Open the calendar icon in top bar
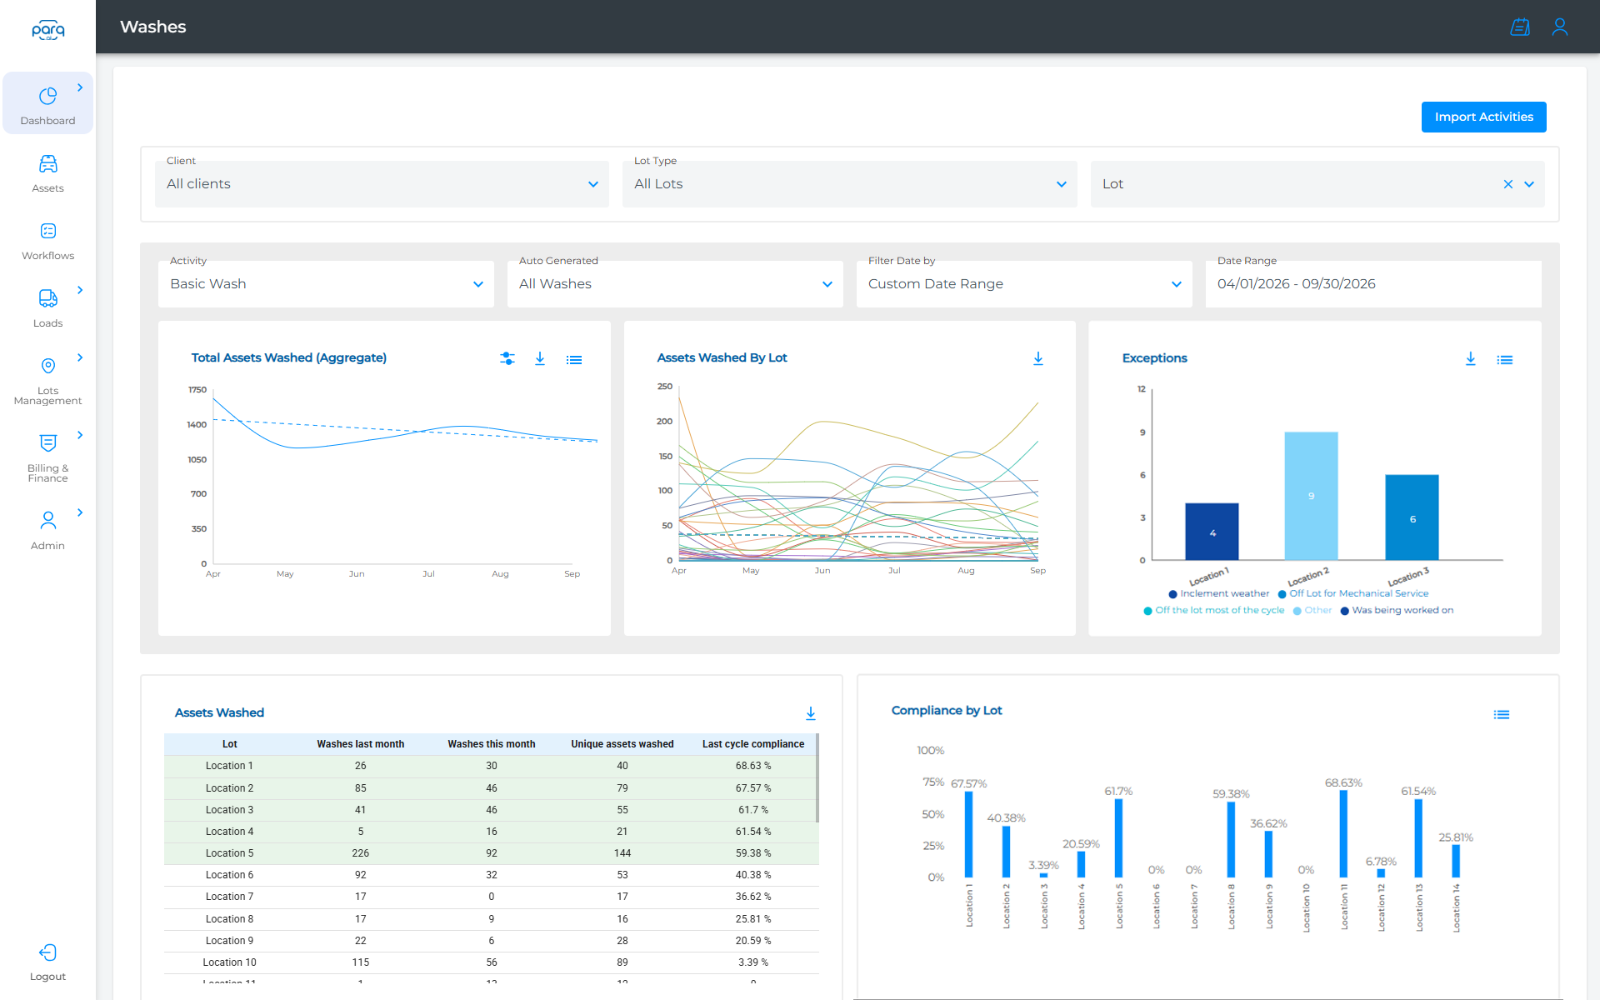Screen dimensions: 1600x1000 (x=1520, y=27)
